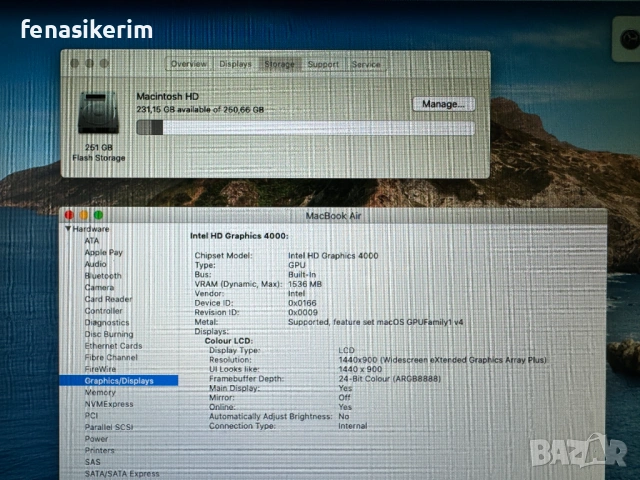Click the storage usage bar
640x480 pixels.
click(305, 128)
